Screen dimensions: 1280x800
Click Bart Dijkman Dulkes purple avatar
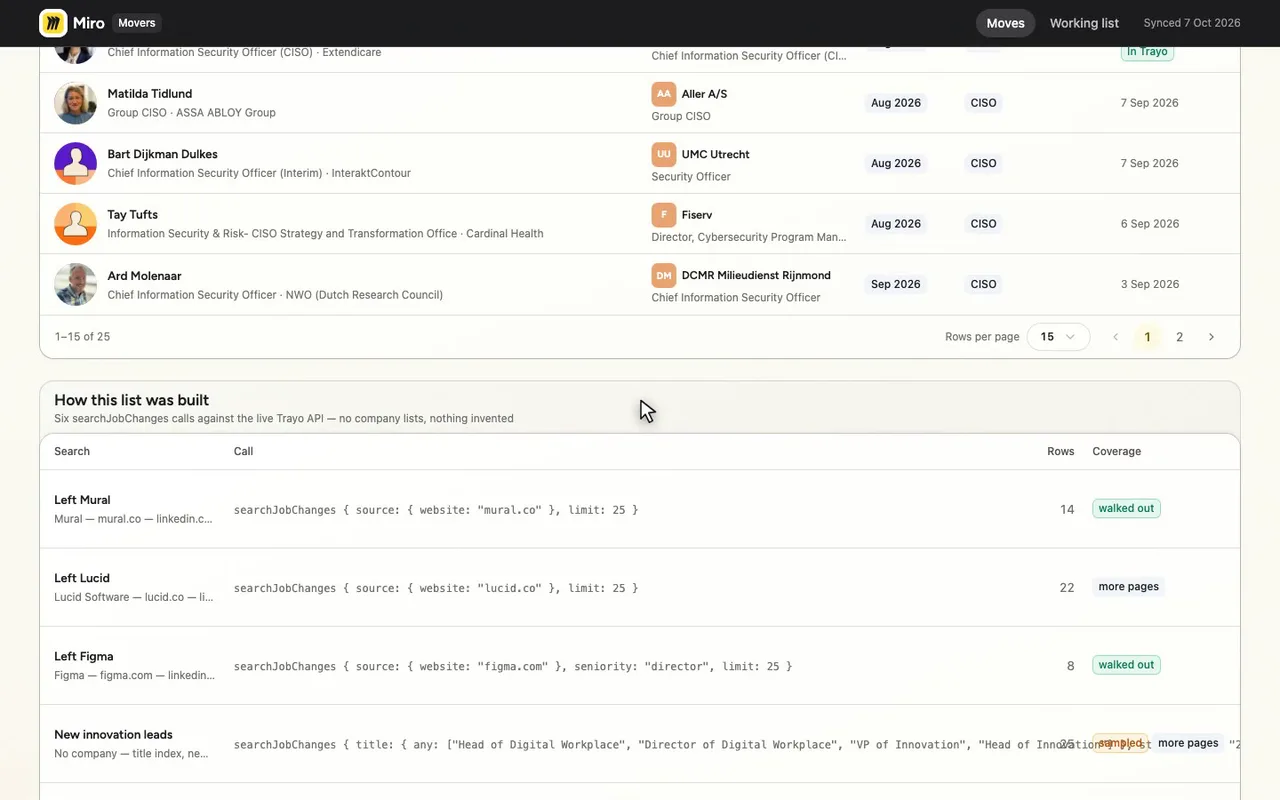[75, 163]
